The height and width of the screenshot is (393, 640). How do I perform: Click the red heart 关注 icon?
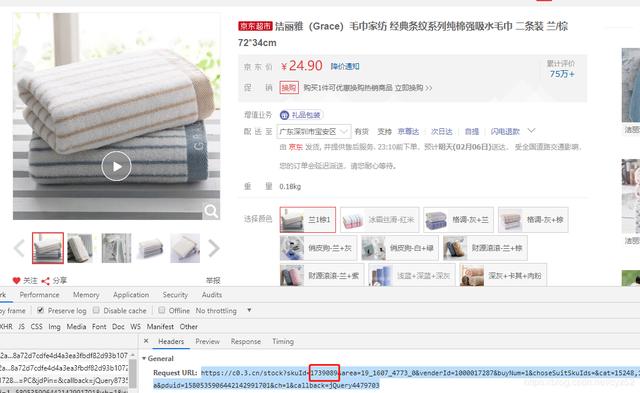click(x=16, y=281)
